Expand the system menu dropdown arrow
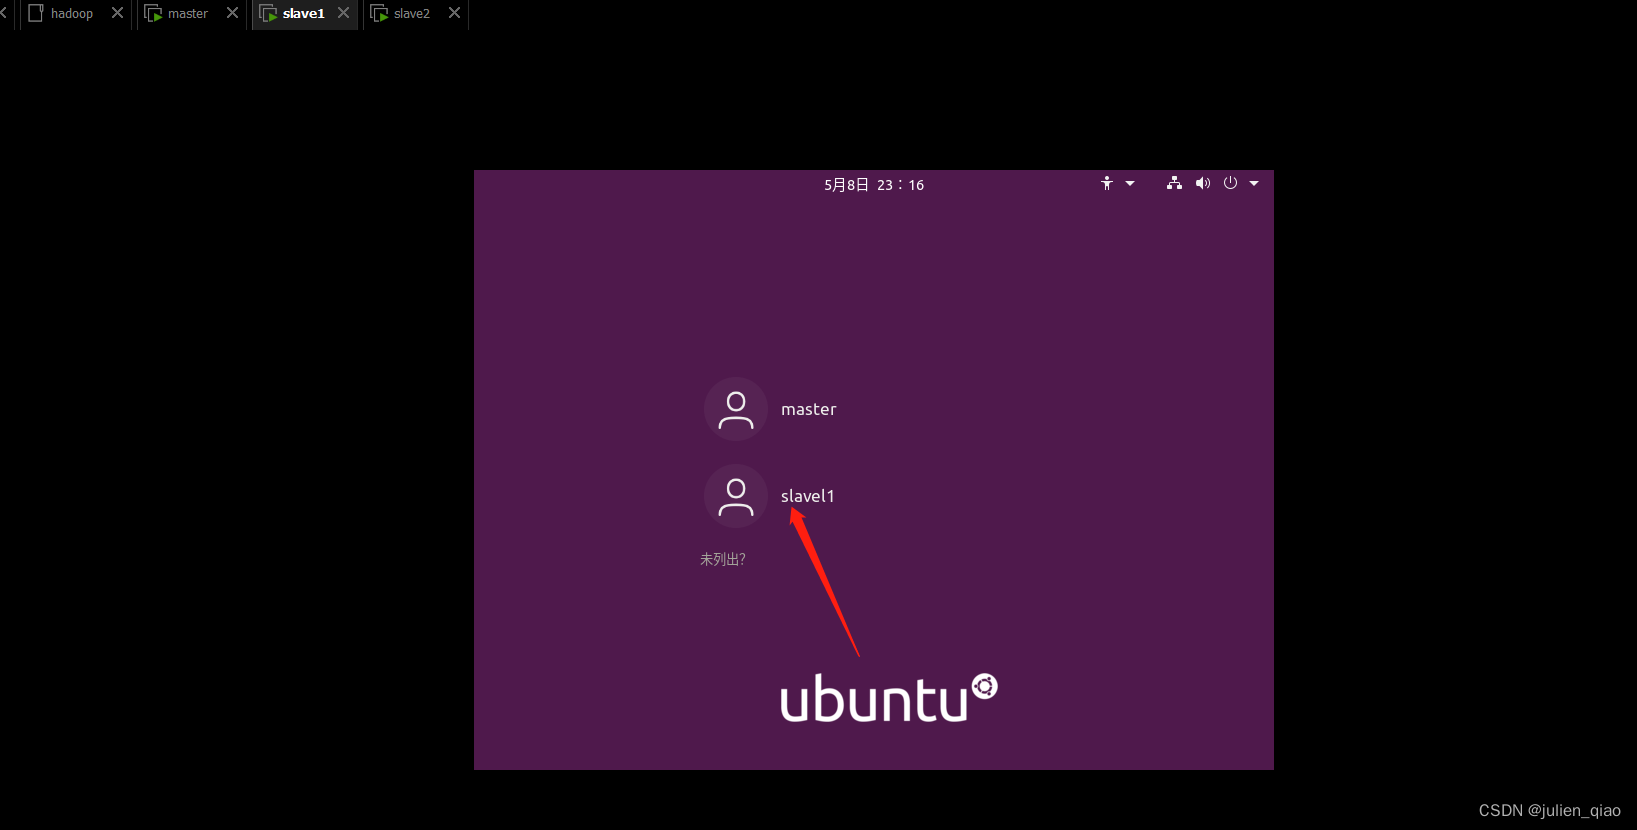The height and width of the screenshot is (830, 1637). 1254,183
